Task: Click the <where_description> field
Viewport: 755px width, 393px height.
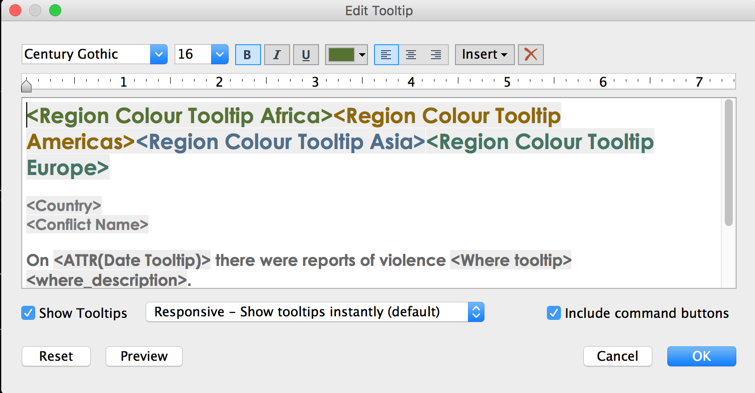Action: click(x=106, y=280)
